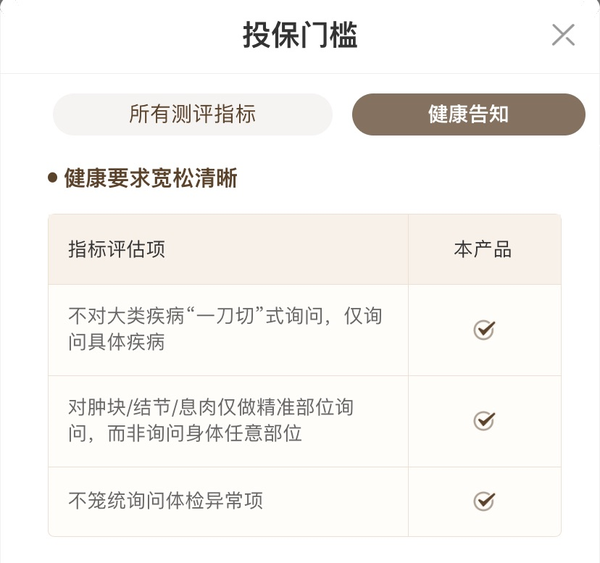Select row text 不对大类疾病一刀切式询问
The width and height of the screenshot is (600, 563).
click(x=225, y=329)
